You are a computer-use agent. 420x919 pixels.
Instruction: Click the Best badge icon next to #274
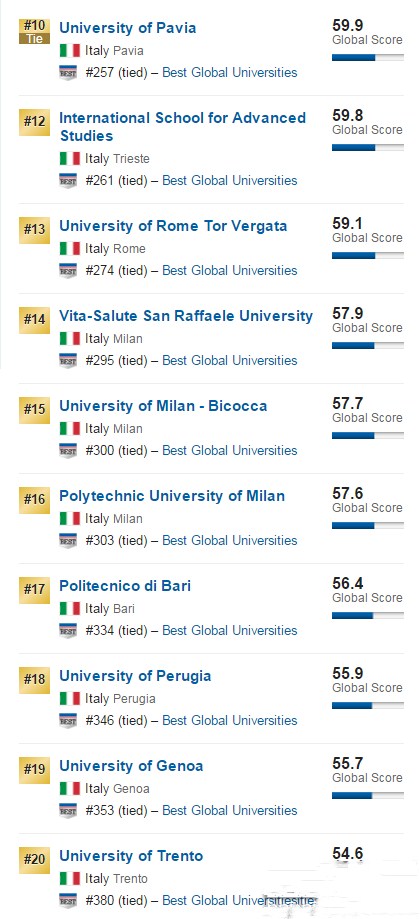[68, 271]
